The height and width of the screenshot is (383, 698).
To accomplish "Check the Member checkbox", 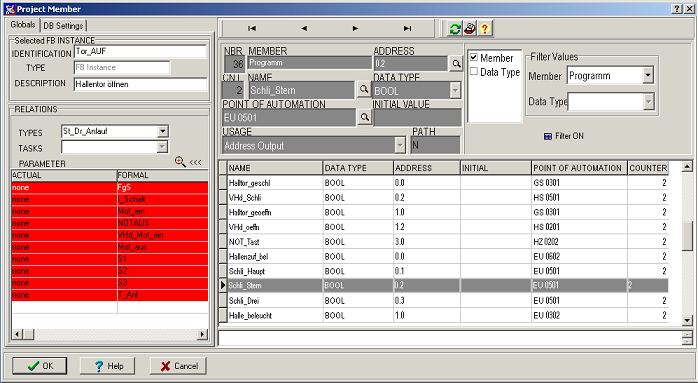I will pyautogui.click(x=474, y=57).
